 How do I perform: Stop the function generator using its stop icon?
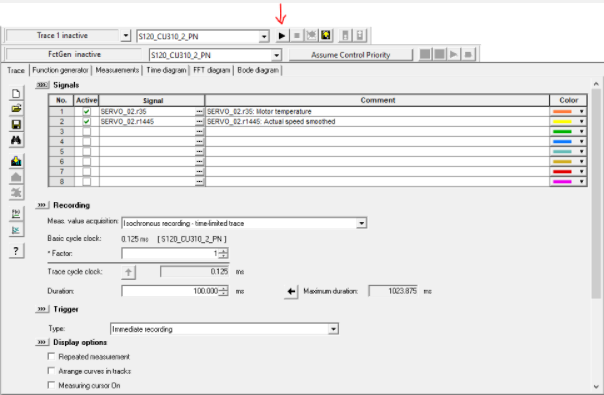pyautogui.click(x=468, y=54)
